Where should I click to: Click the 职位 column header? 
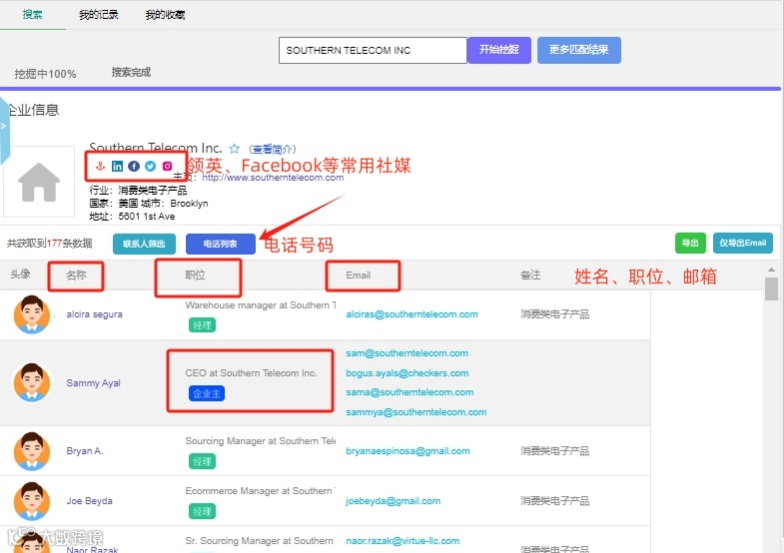tap(196, 275)
